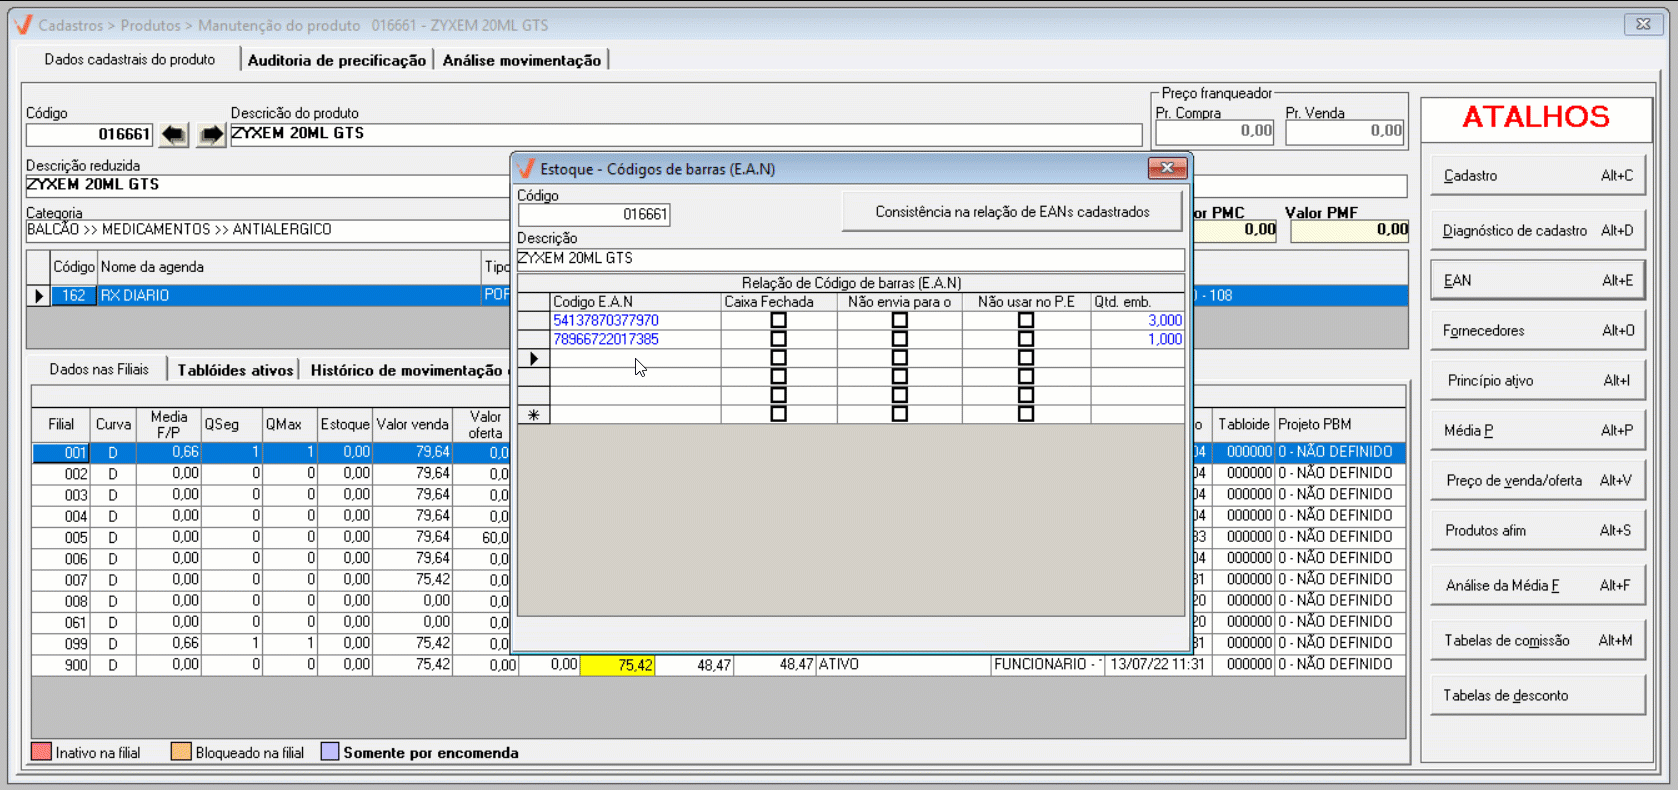Click the Codigo E.A.N column header
The height and width of the screenshot is (790, 1678).
(635, 302)
